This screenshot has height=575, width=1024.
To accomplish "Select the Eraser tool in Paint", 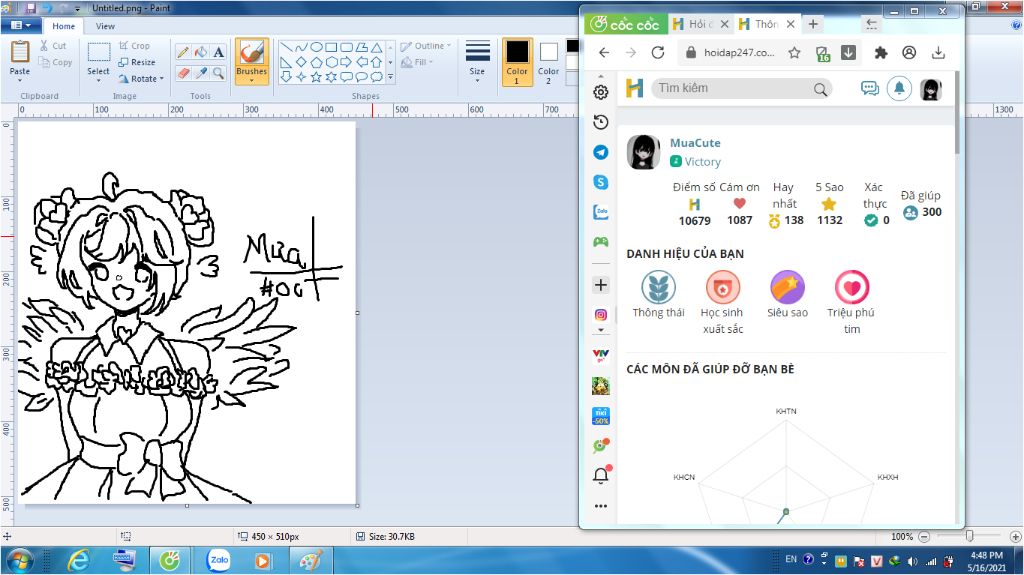I will pos(184,73).
